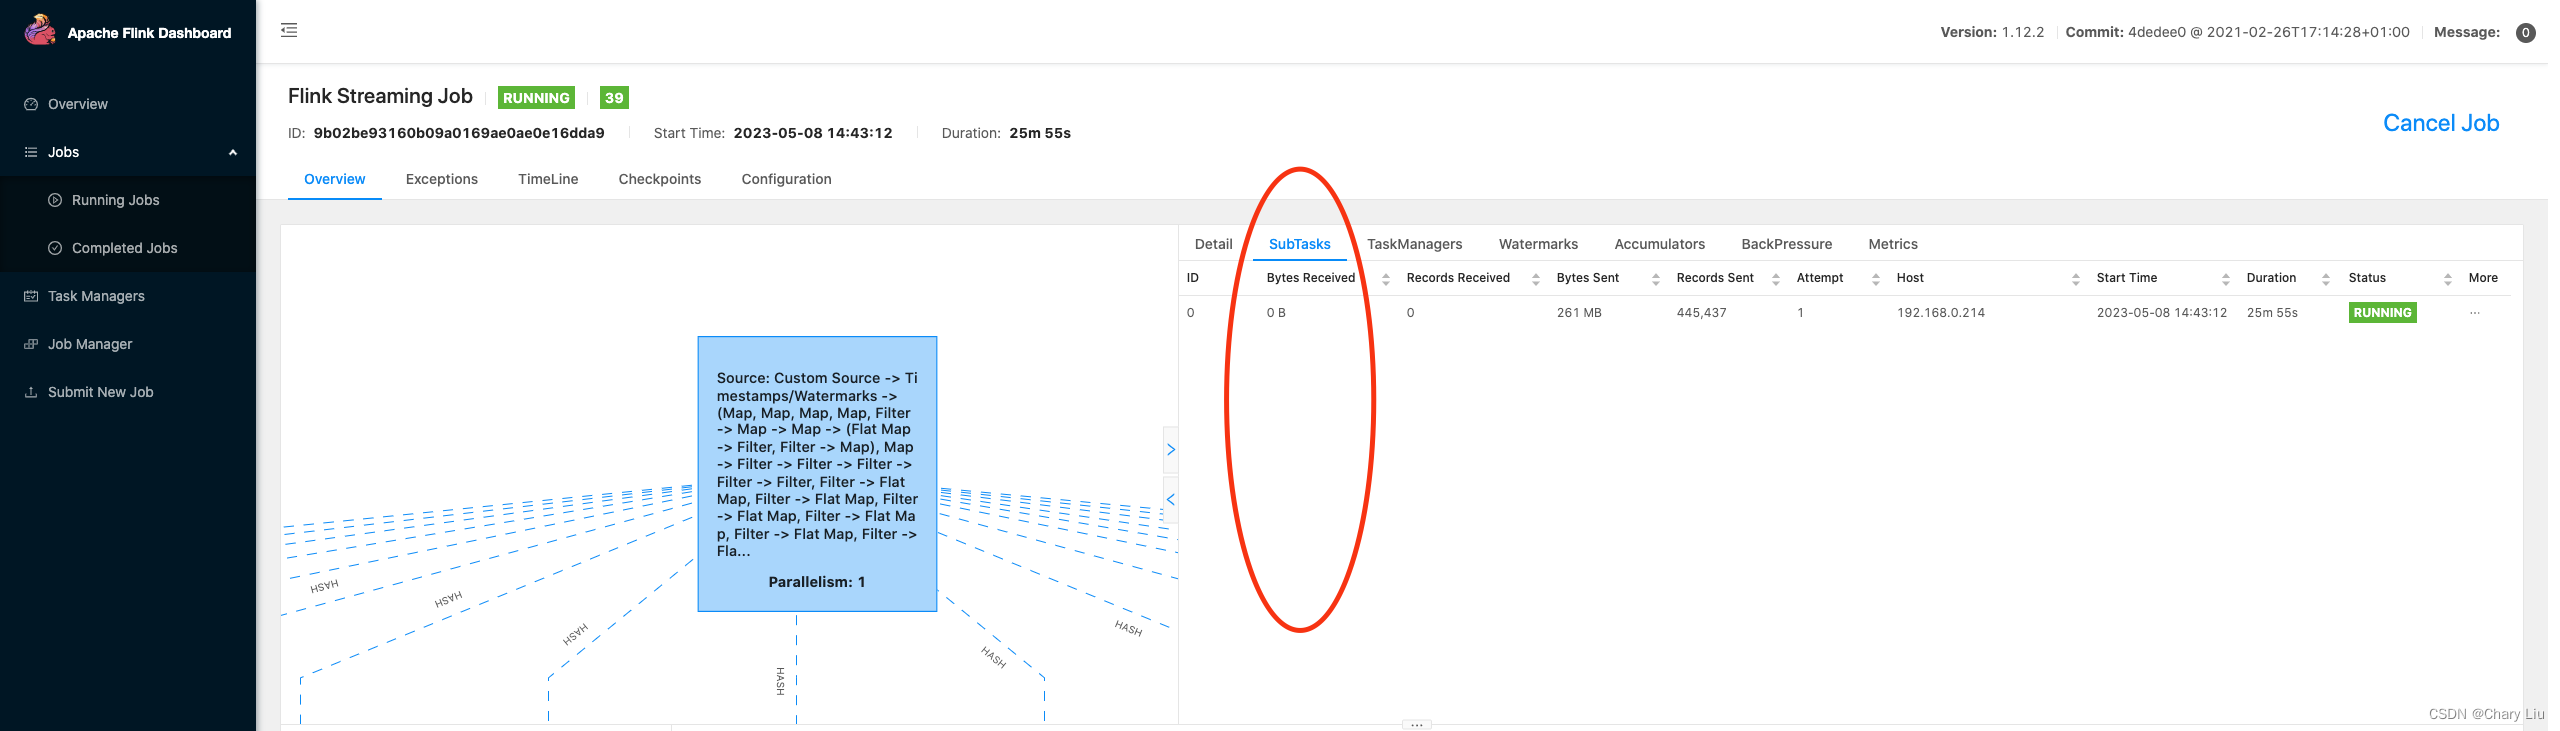Sort by Status column arrows
The width and height of the screenshot is (2560, 731).
coord(2448,279)
